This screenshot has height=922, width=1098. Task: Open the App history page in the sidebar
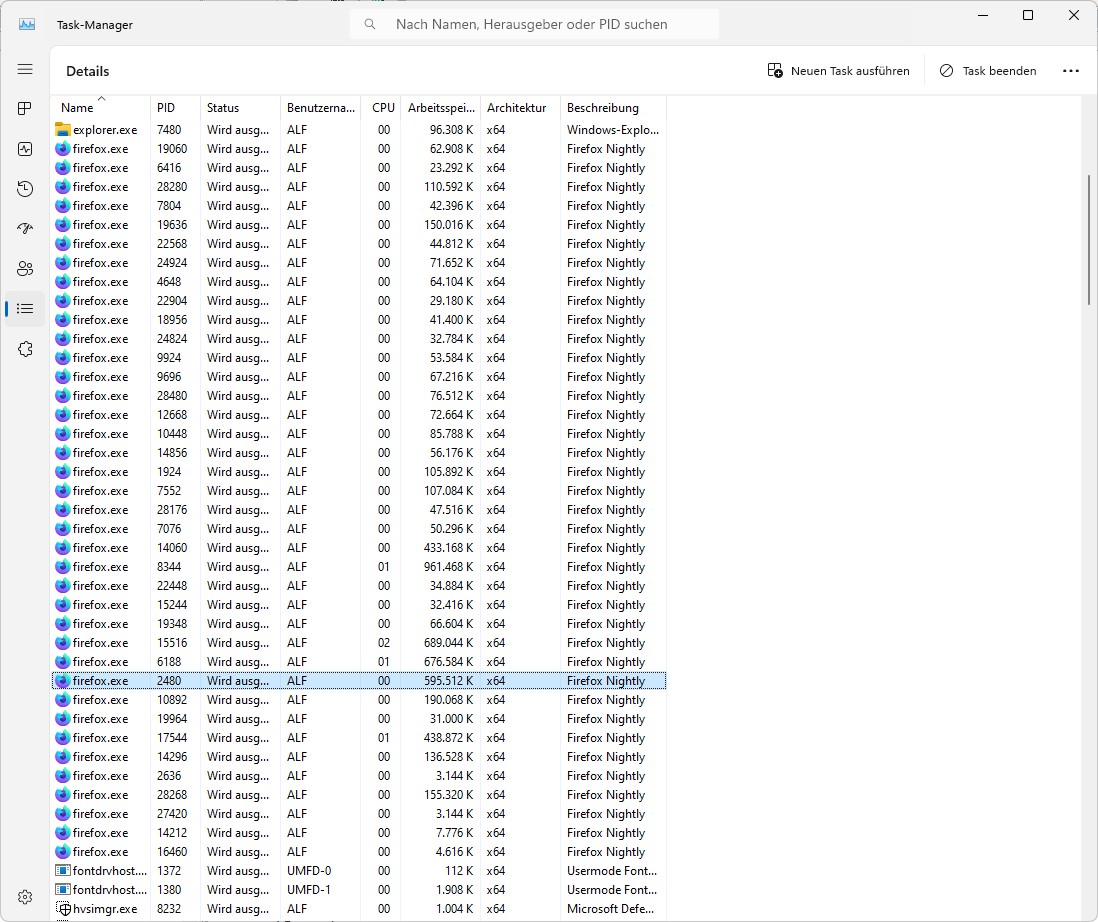click(x=25, y=188)
